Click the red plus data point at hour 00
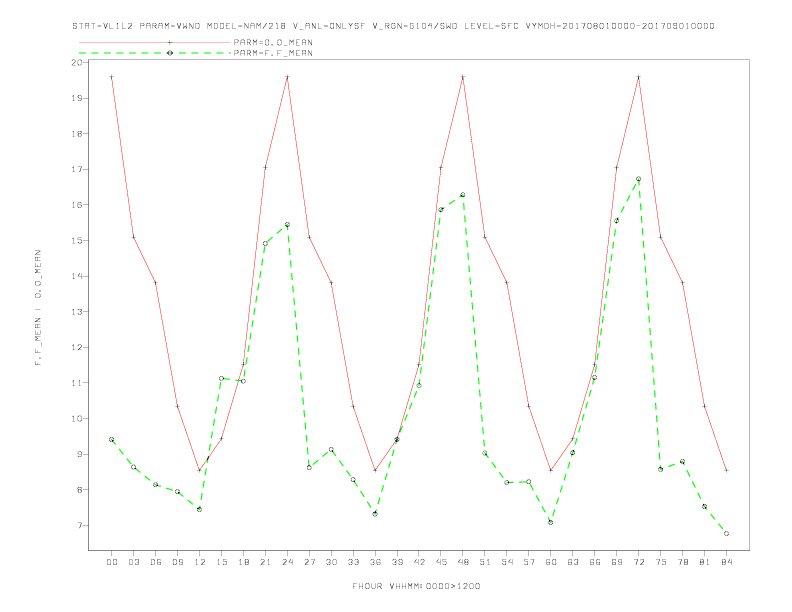 click(112, 77)
